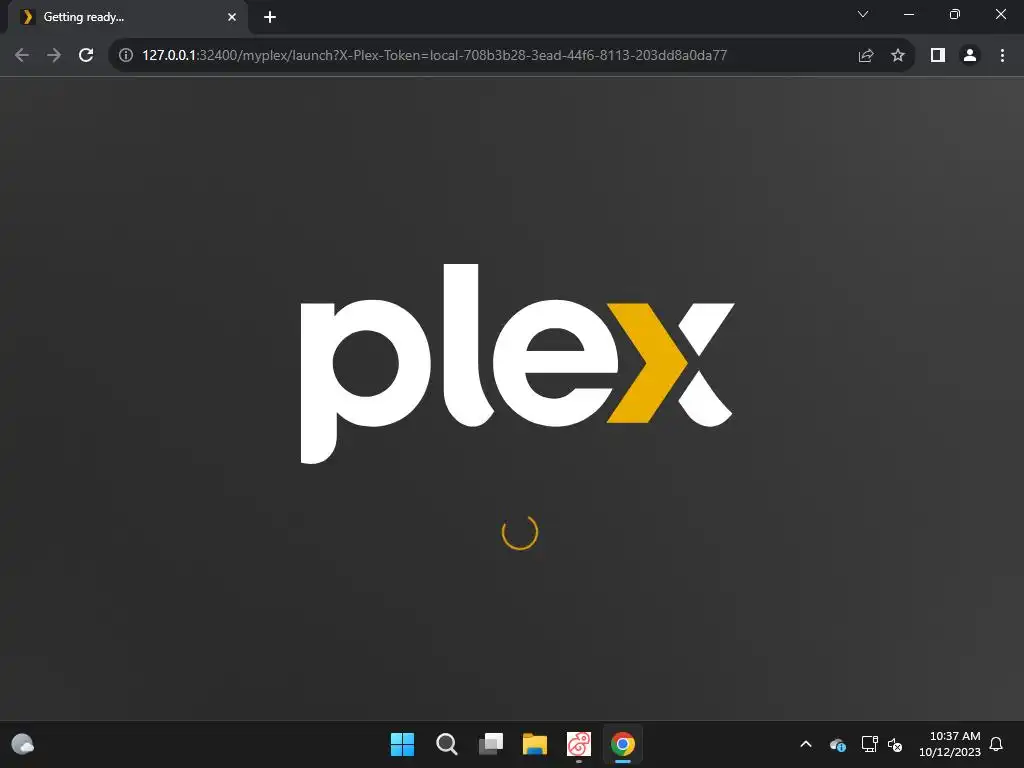Open Windows Search from the taskbar

coord(447,744)
